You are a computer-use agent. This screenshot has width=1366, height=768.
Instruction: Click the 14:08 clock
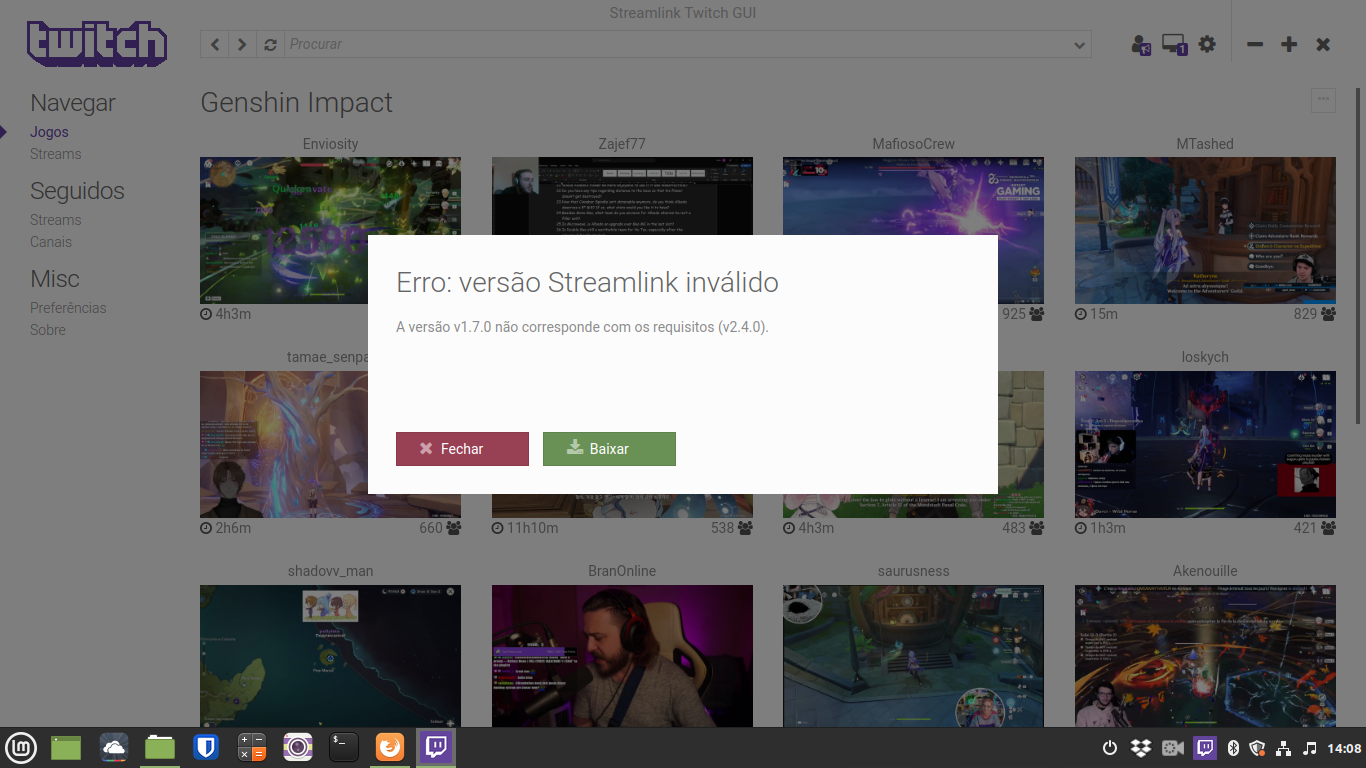click(x=1343, y=749)
